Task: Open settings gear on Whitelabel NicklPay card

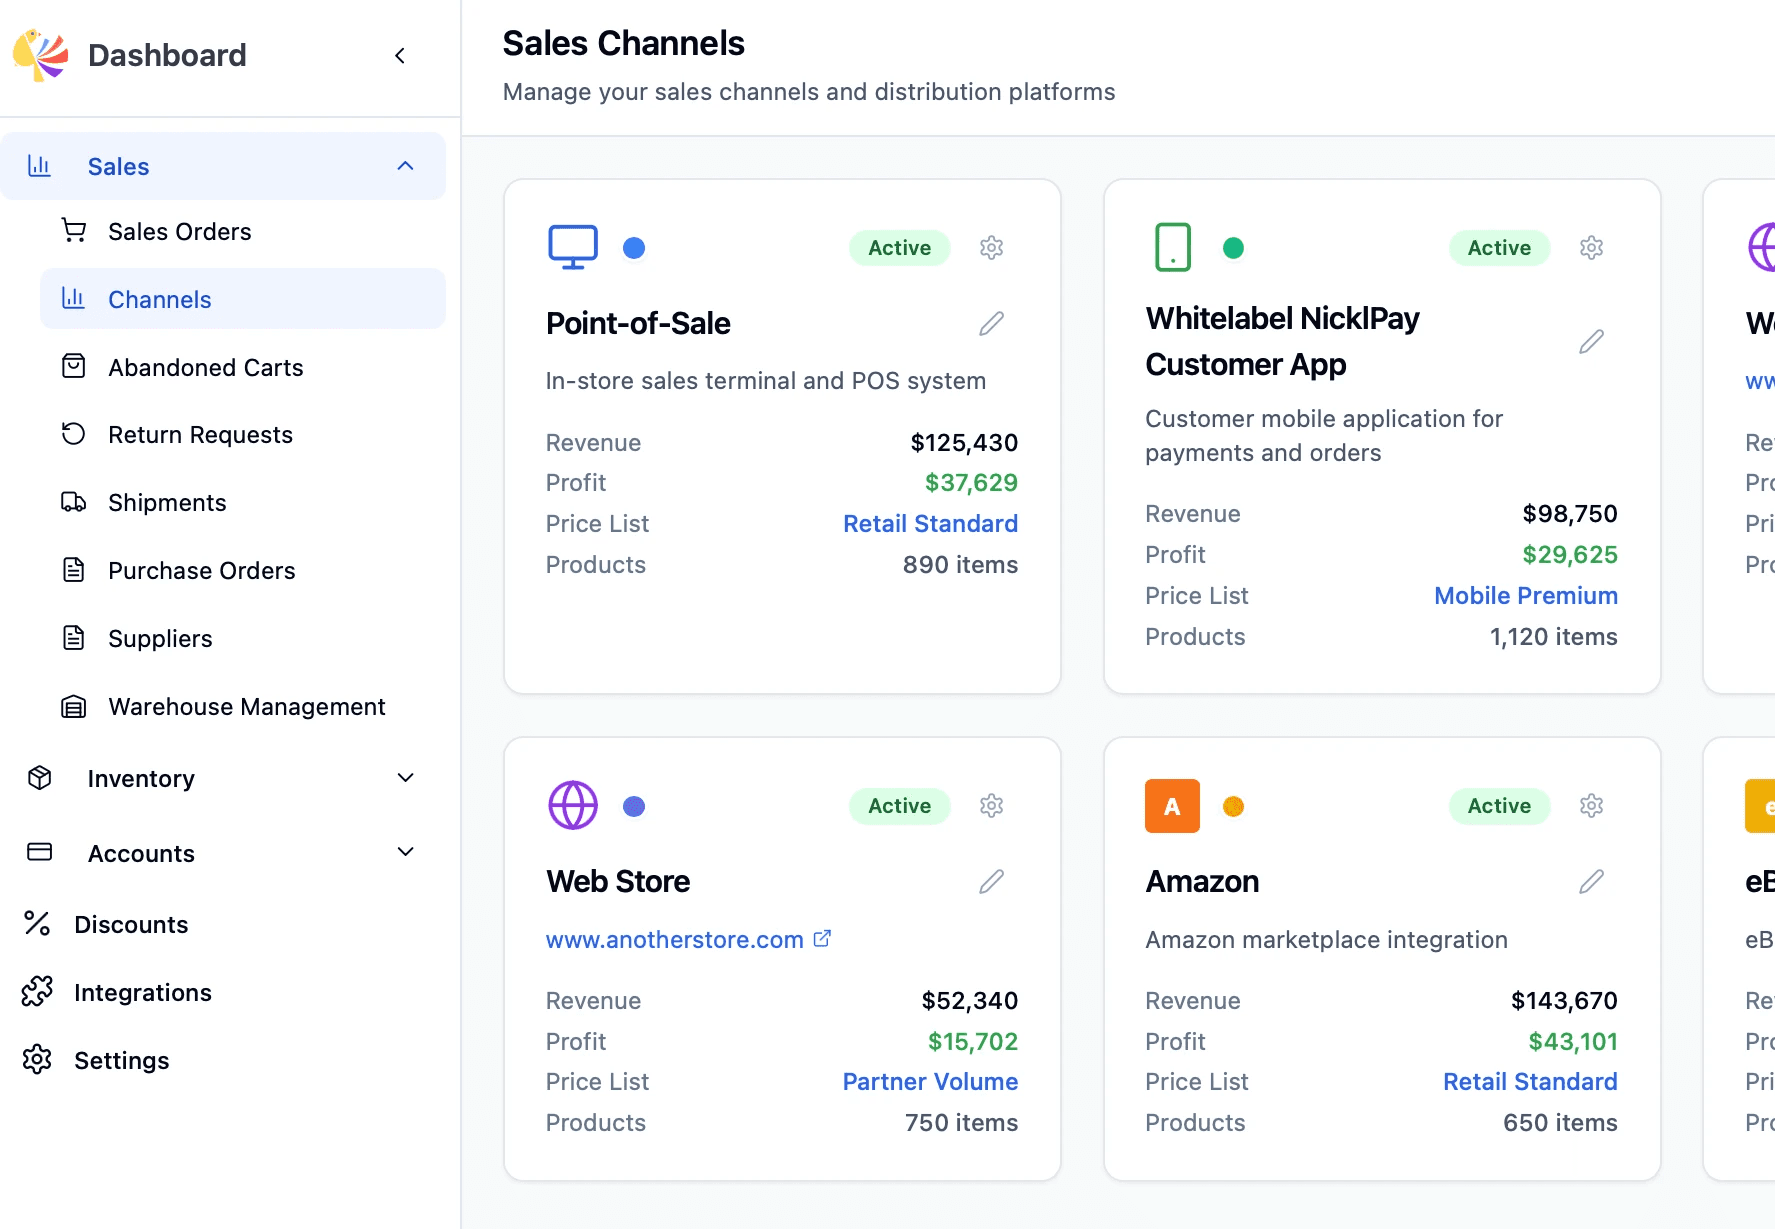Action: pos(1591,248)
